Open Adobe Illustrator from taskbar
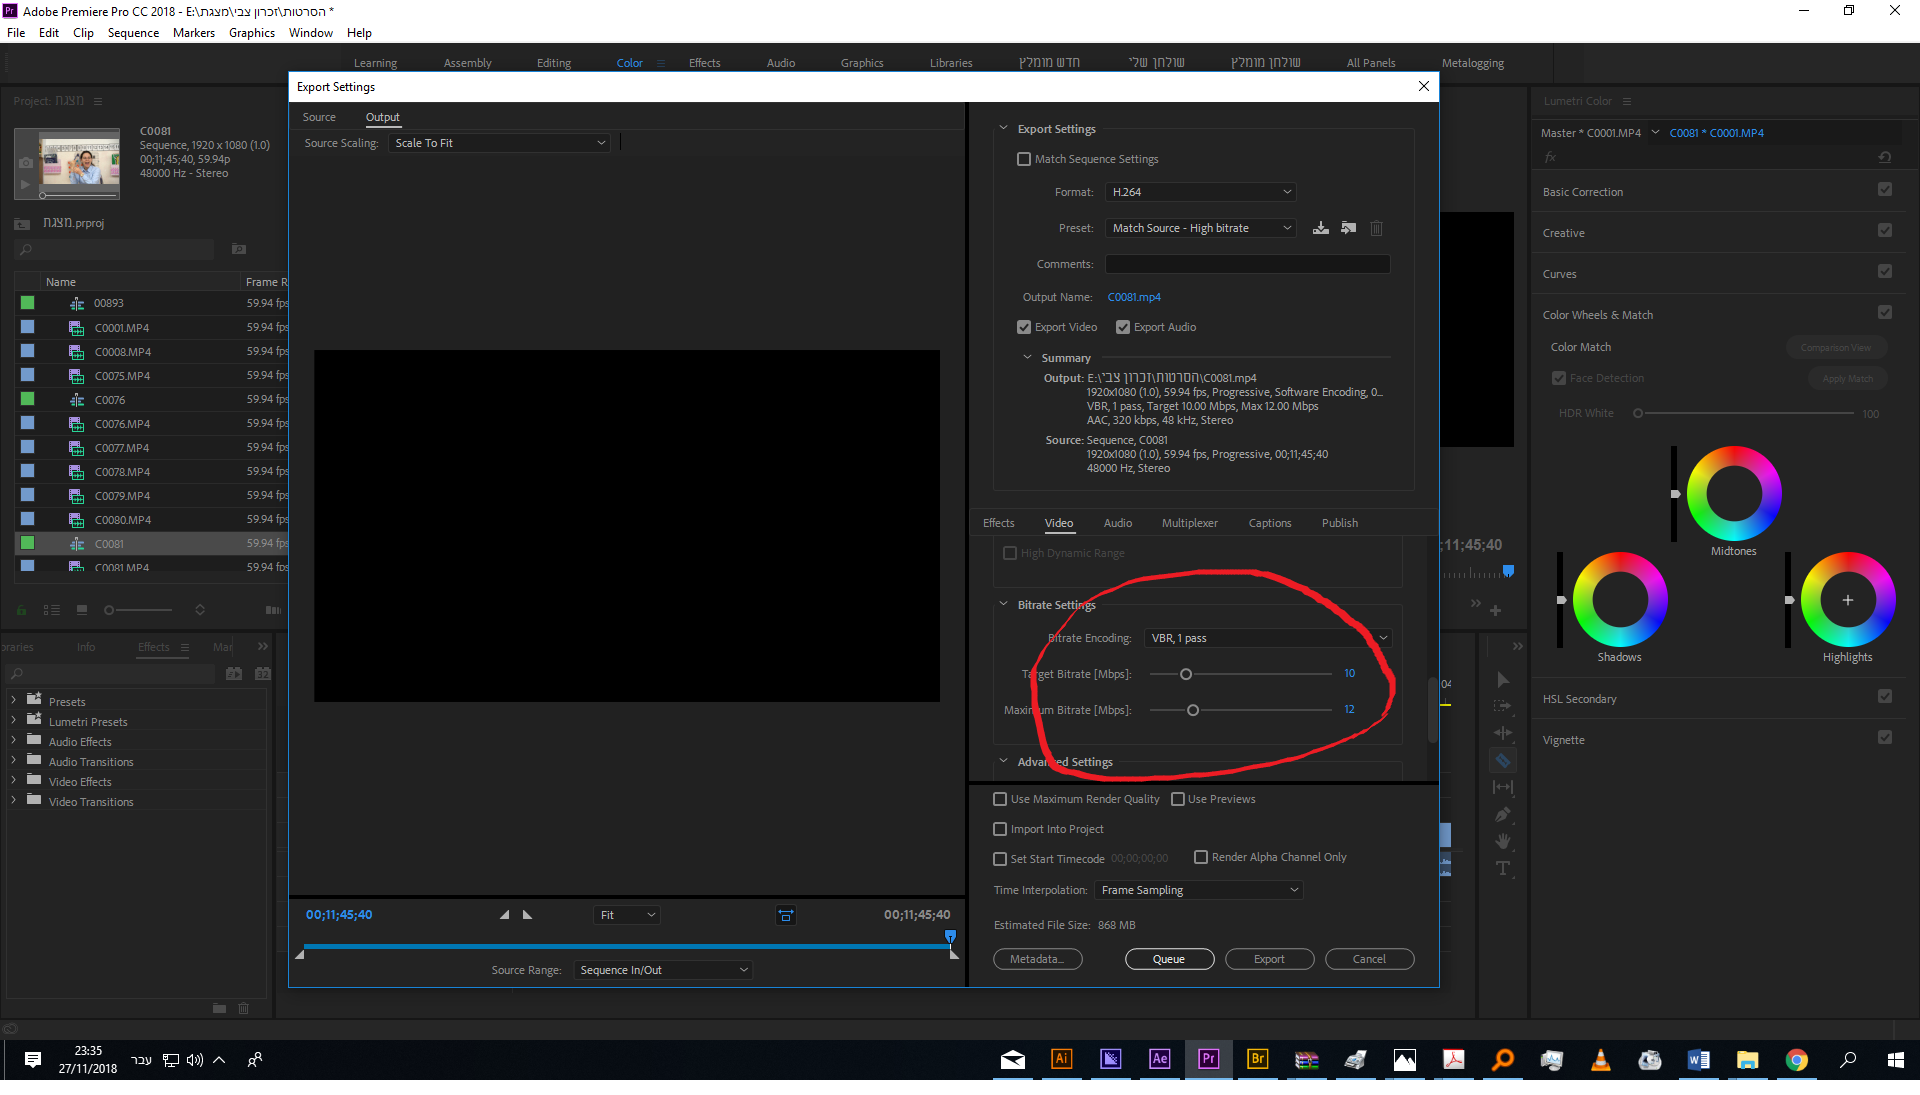The height and width of the screenshot is (1095, 1920). click(1062, 1060)
